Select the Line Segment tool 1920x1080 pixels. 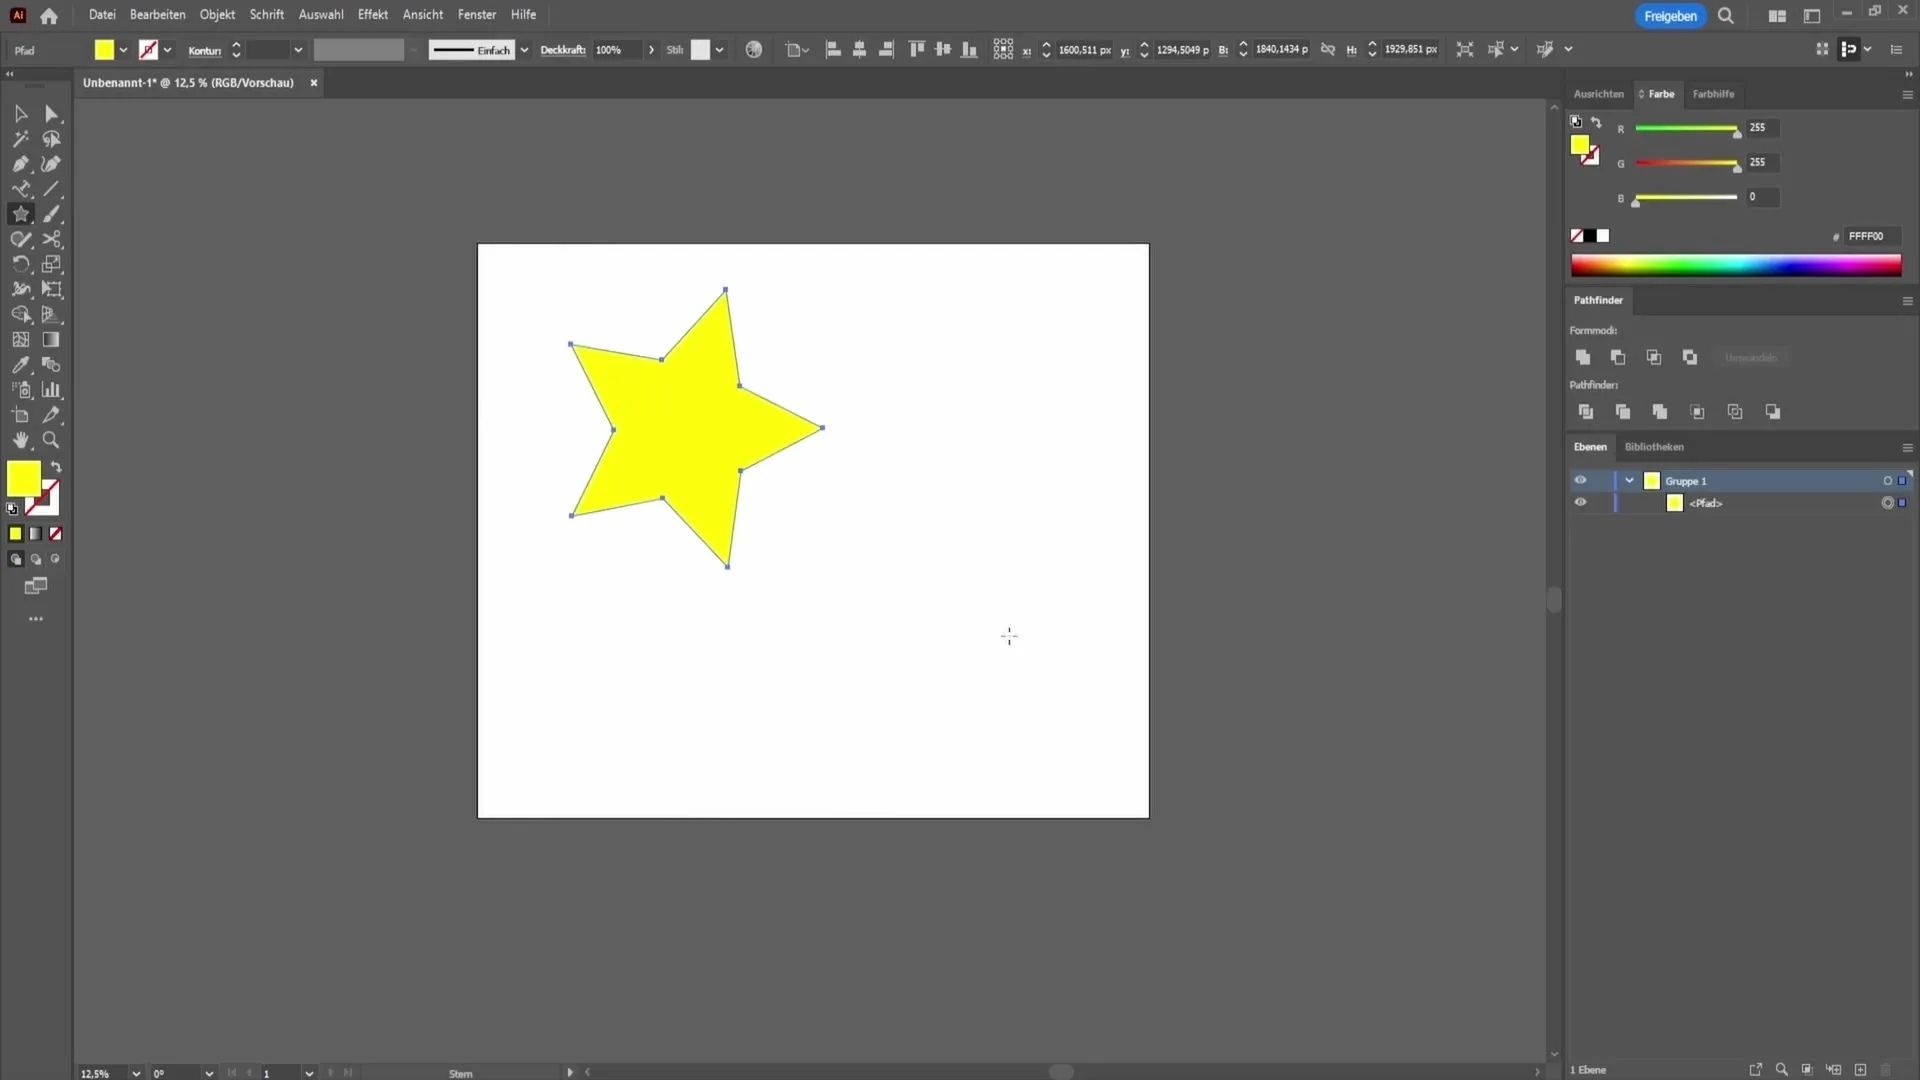[52, 189]
